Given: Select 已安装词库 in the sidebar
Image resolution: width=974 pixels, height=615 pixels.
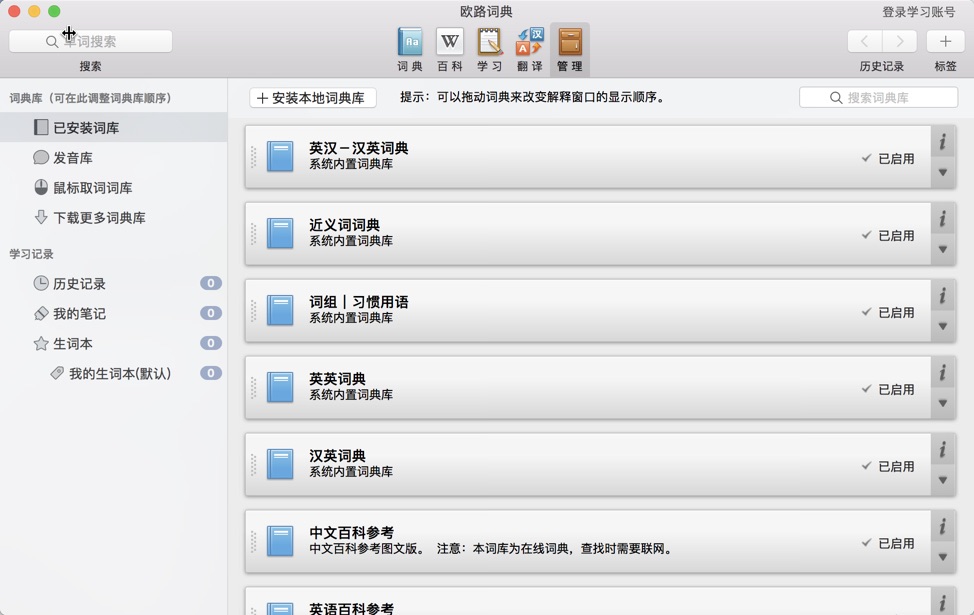Looking at the screenshot, I should coord(114,127).
